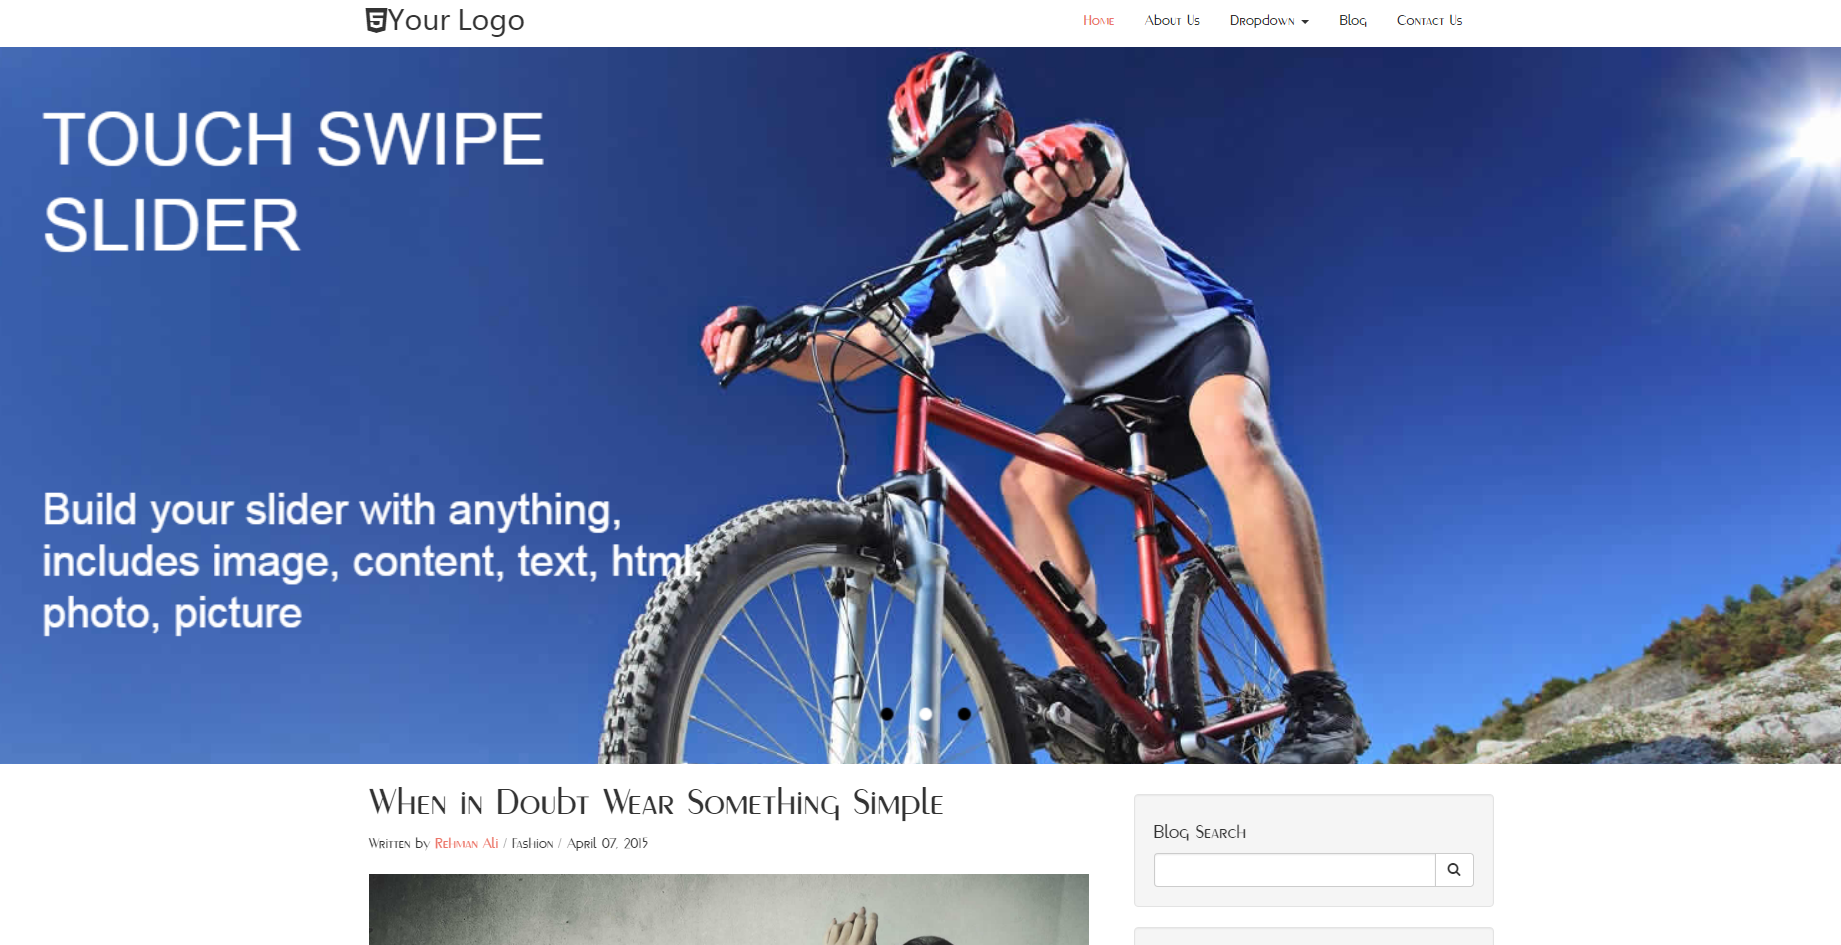Select the second slider pagination dot
This screenshot has width=1841, height=945.
pos(926,714)
